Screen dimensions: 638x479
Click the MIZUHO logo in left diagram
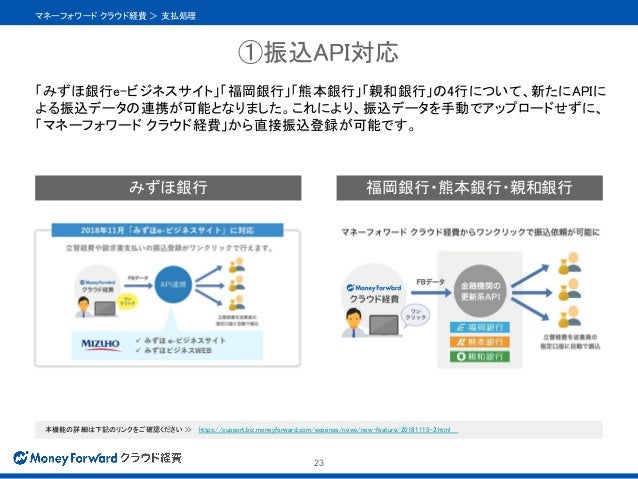coord(101,345)
